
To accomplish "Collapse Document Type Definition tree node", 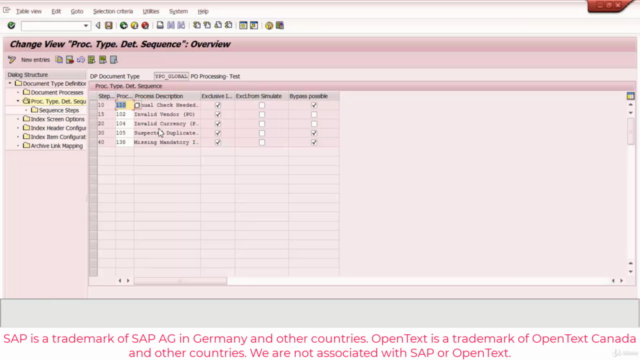I will (x=10, y=83).
